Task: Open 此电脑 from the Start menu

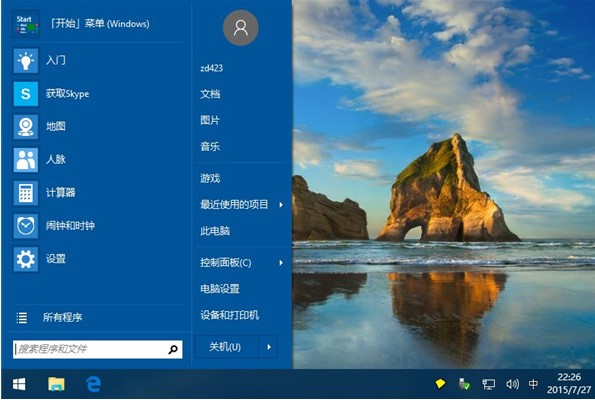Action: coord(215,231)
